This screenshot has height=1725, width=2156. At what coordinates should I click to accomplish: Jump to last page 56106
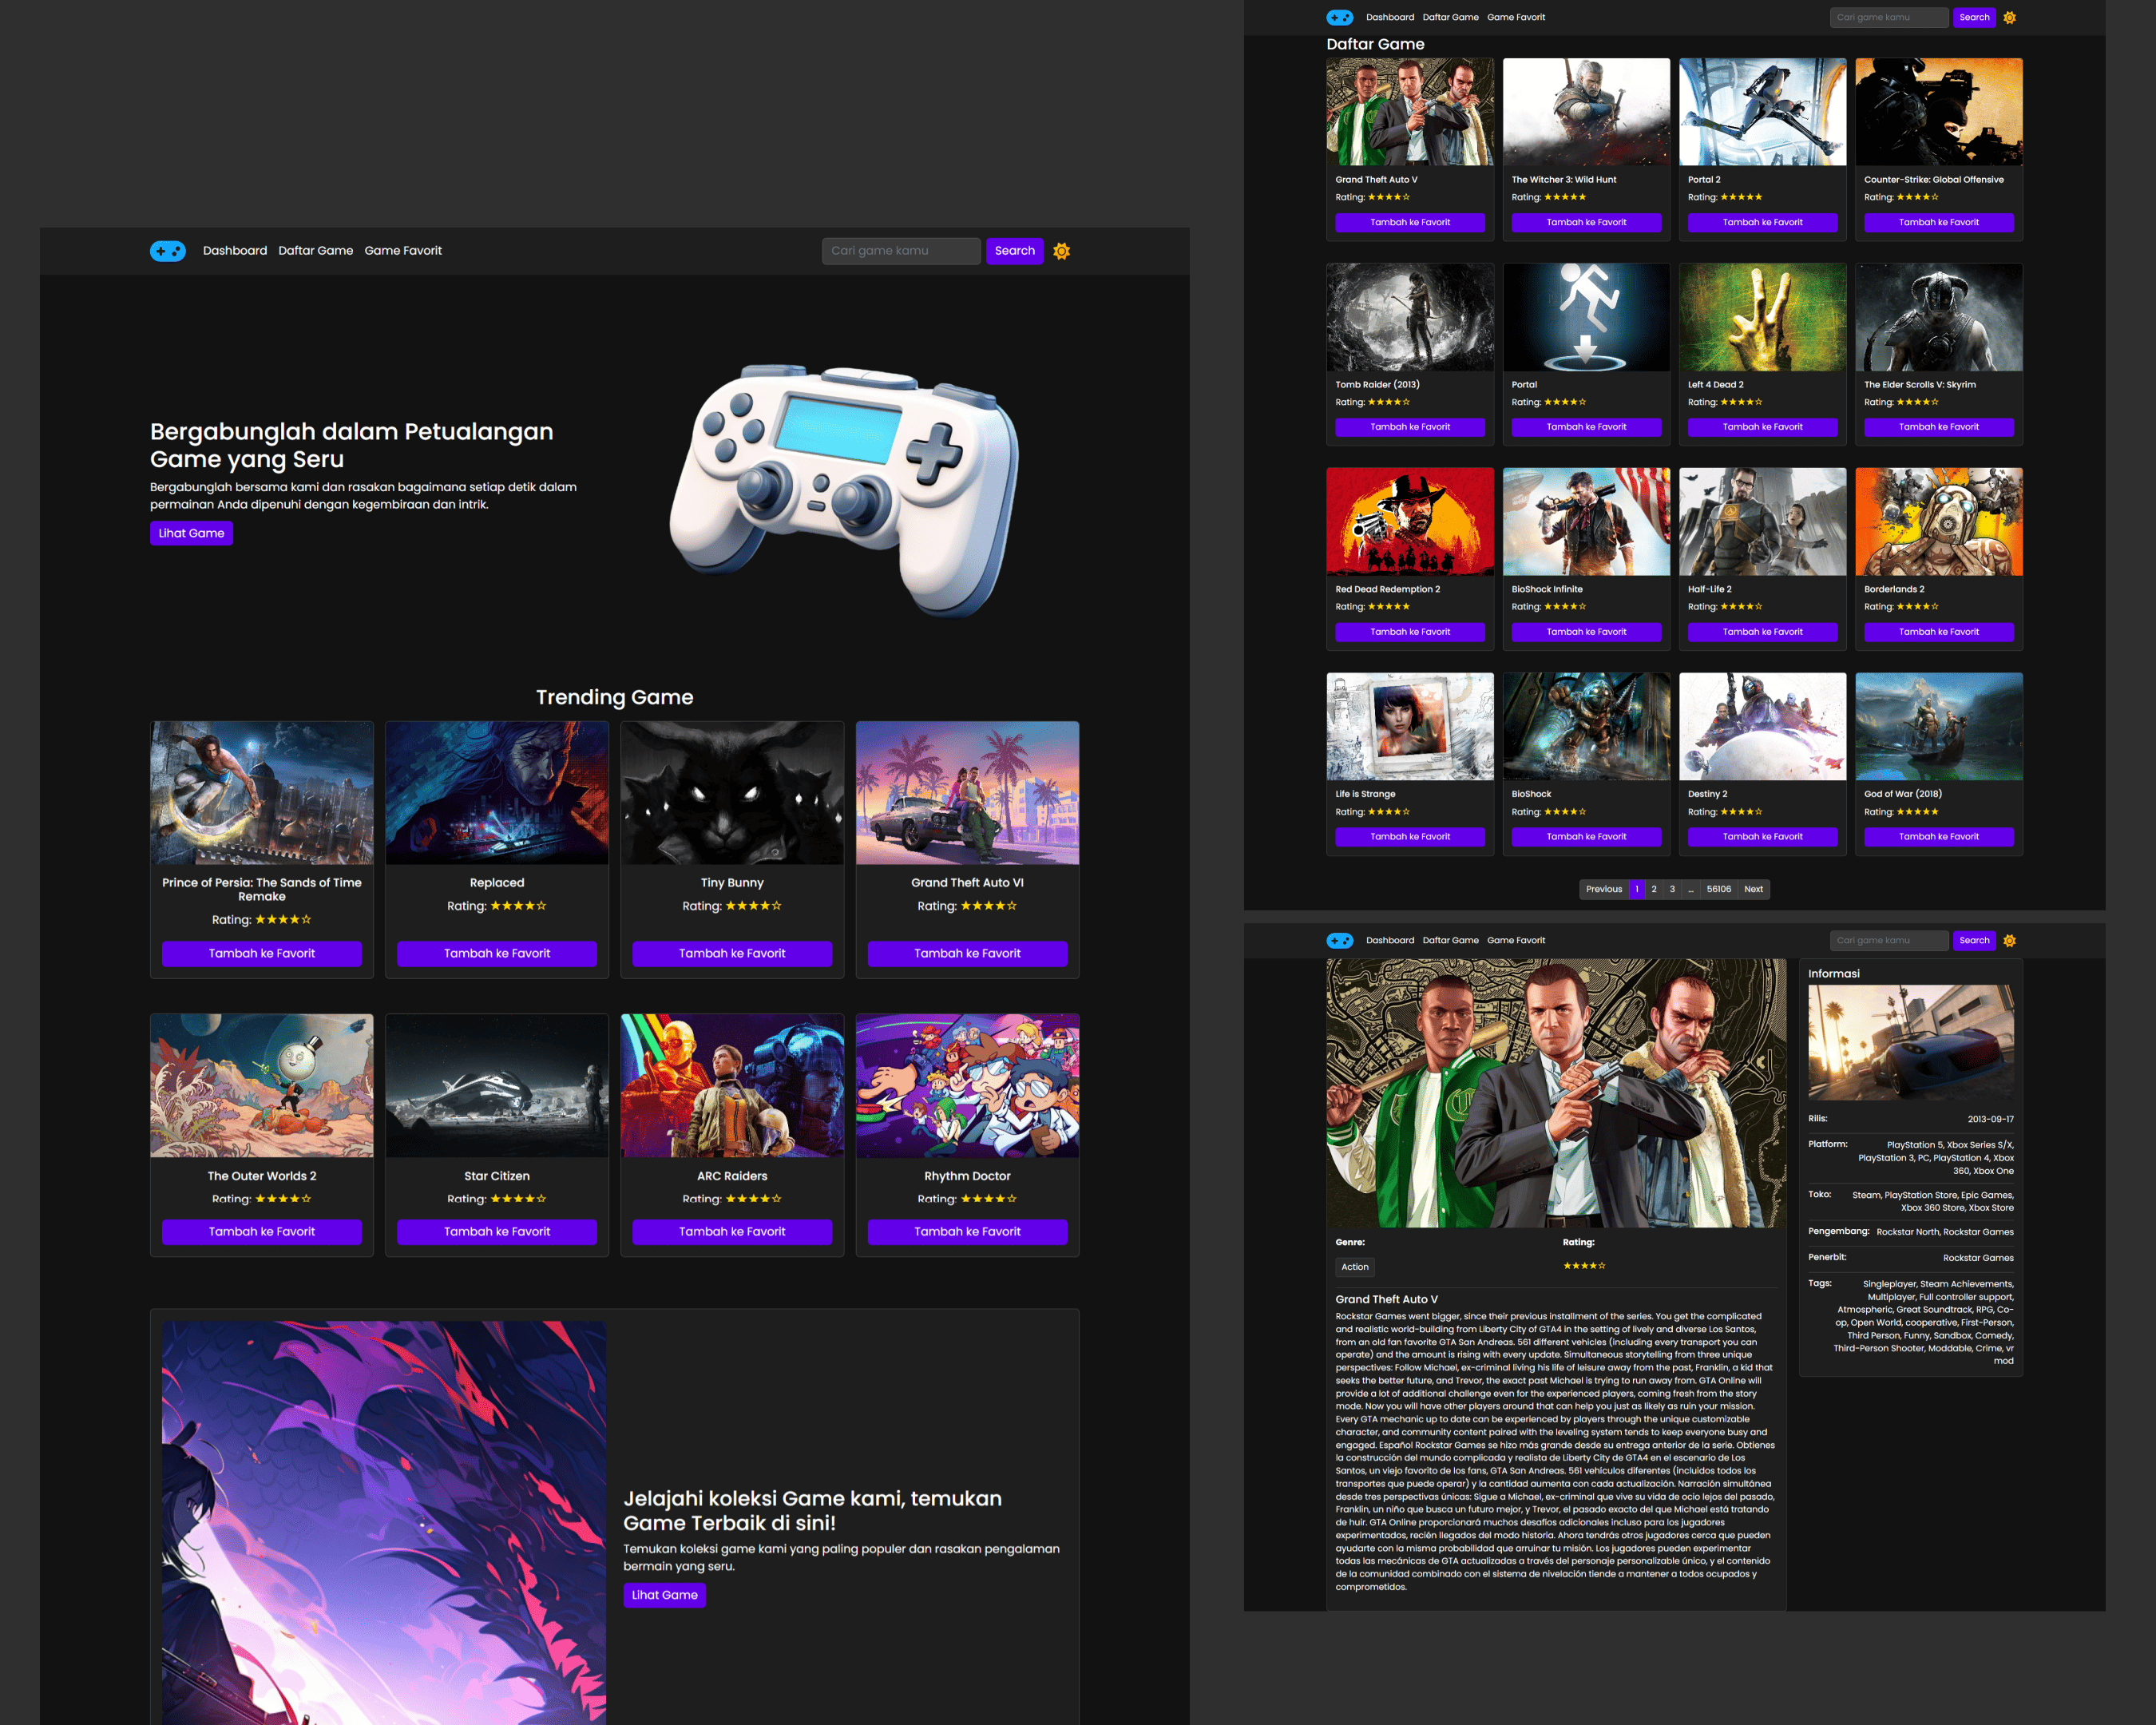click(x=1718, y=889)
